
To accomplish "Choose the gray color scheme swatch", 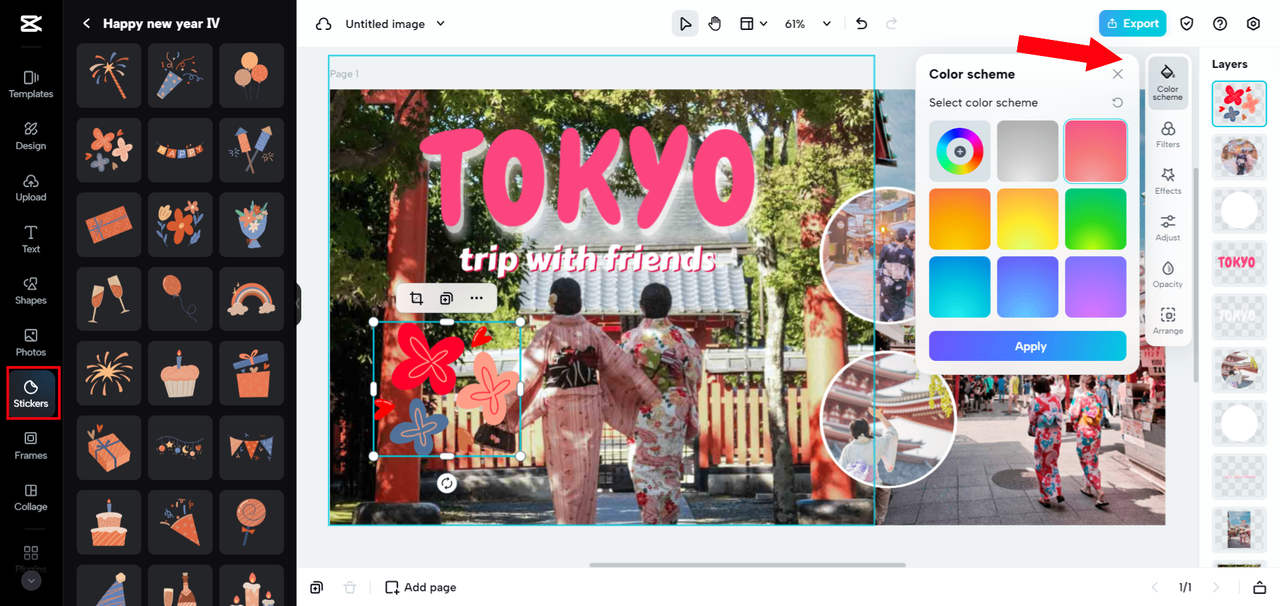I will 1028,151.
